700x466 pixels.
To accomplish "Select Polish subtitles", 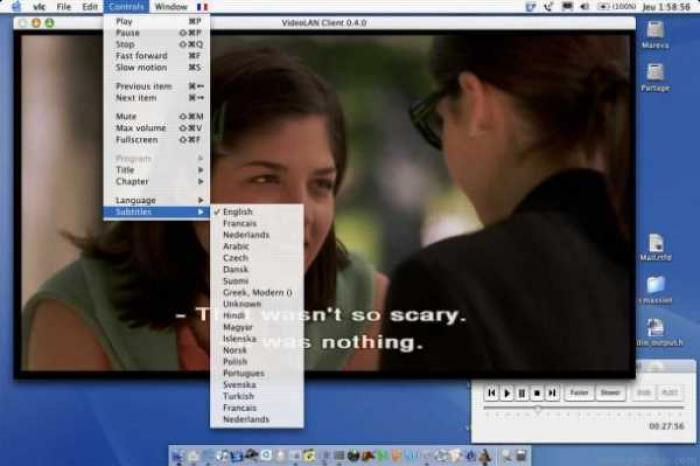I will pos(257,362).
